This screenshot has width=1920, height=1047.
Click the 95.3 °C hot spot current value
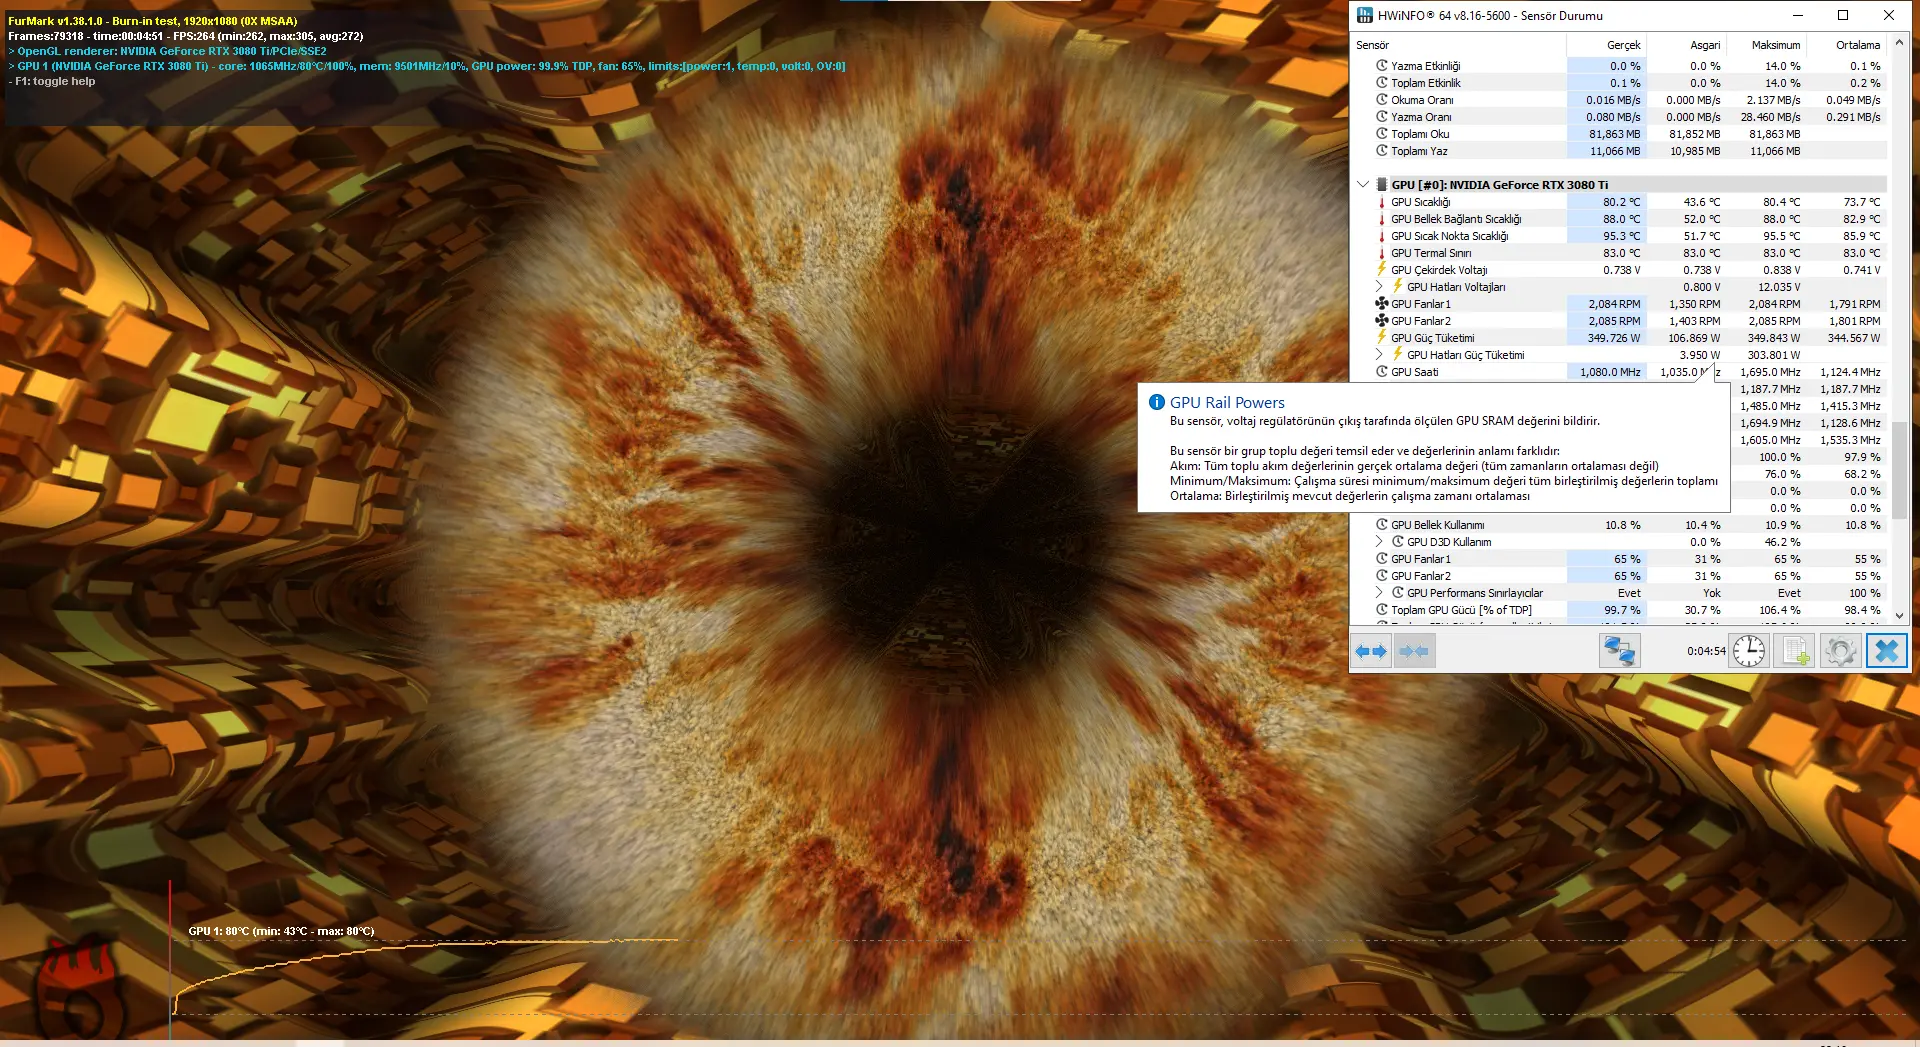point(1621,236)
